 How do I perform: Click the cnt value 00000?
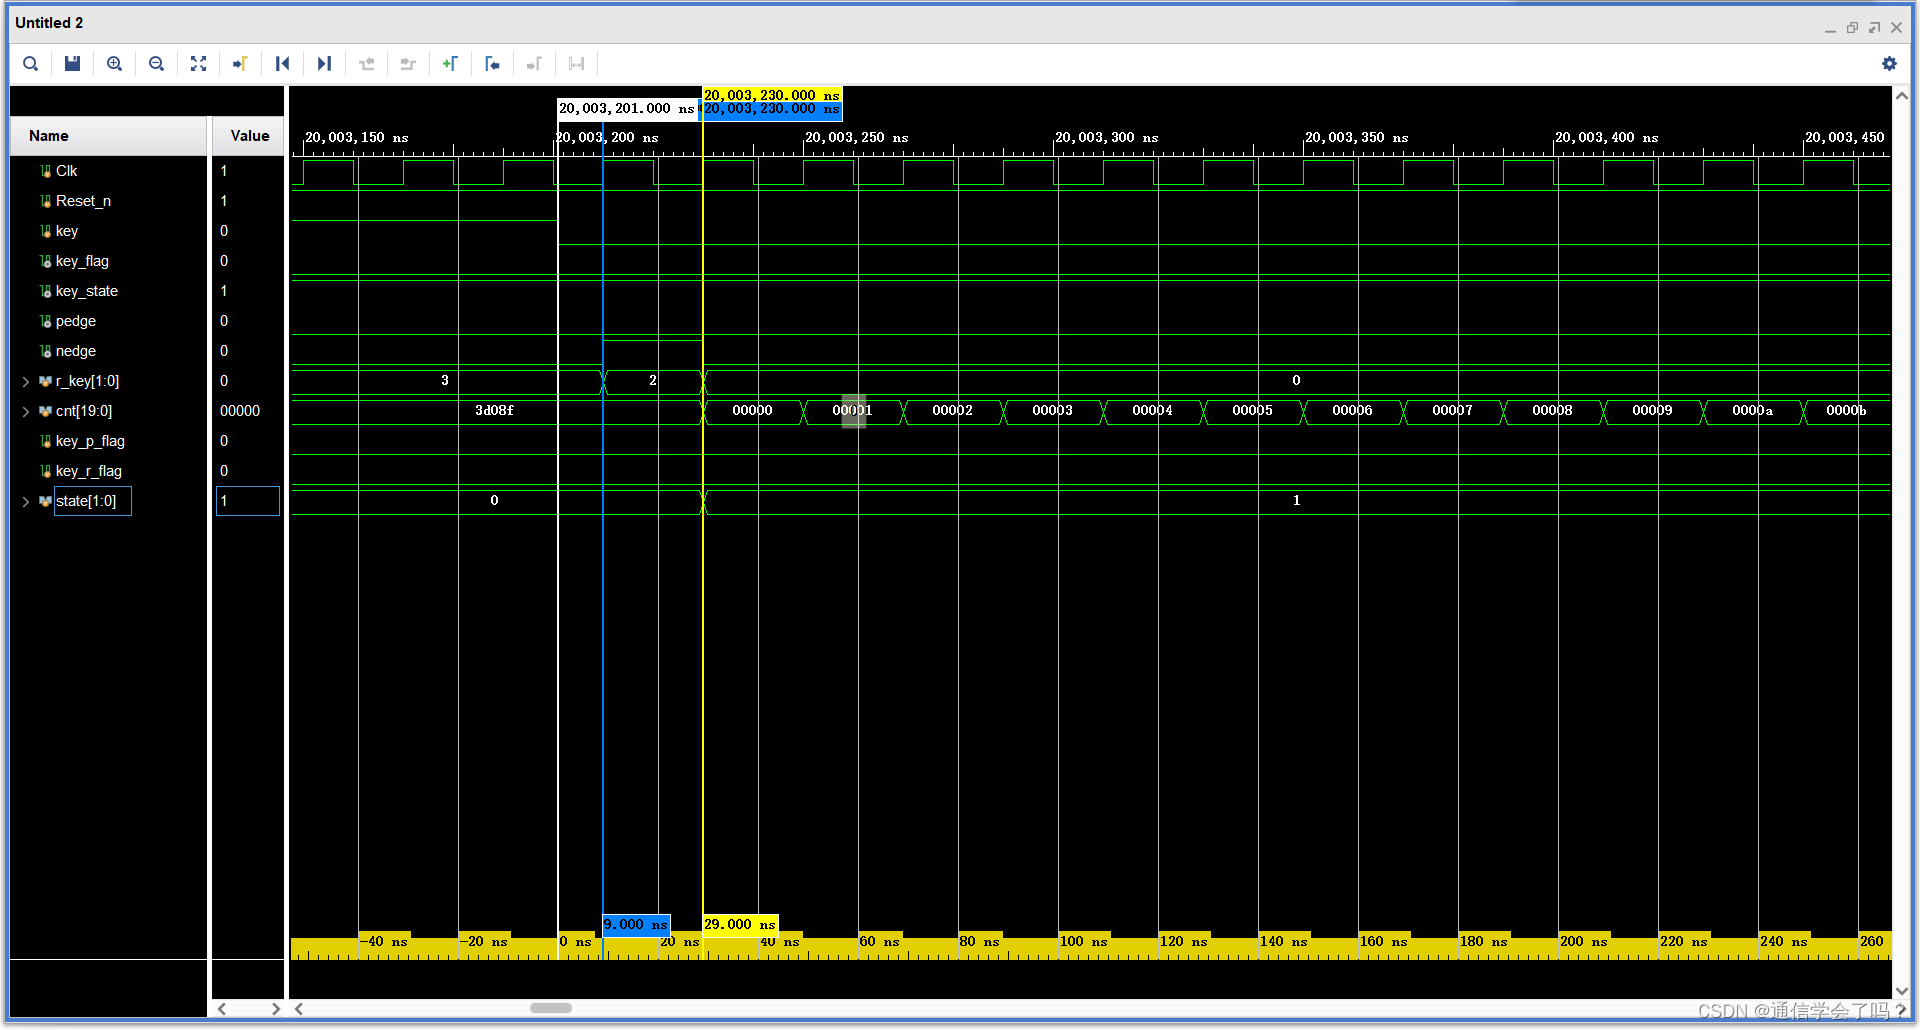tap(240, 411)
